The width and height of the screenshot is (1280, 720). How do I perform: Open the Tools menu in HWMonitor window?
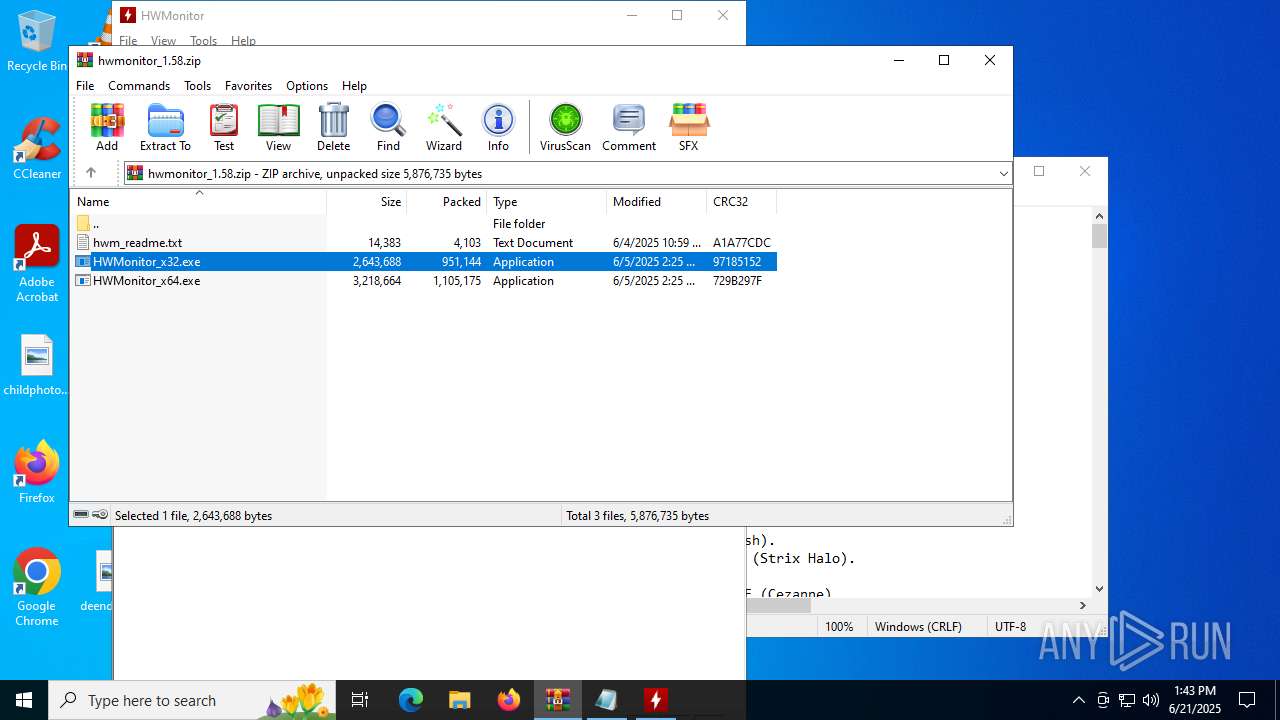[x=203, y=41]
